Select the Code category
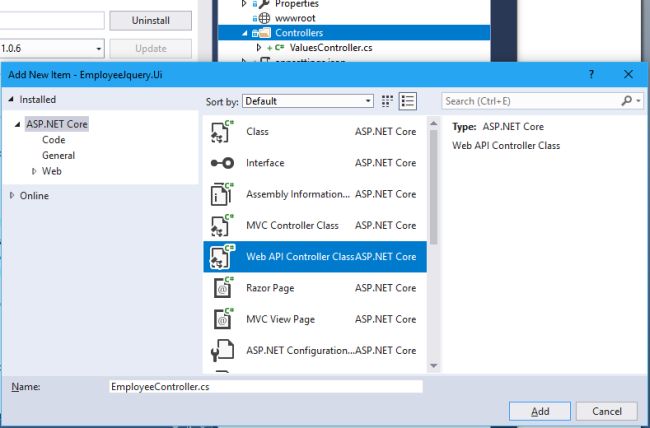This screenshot has height=428, width=650. [53, 140]
